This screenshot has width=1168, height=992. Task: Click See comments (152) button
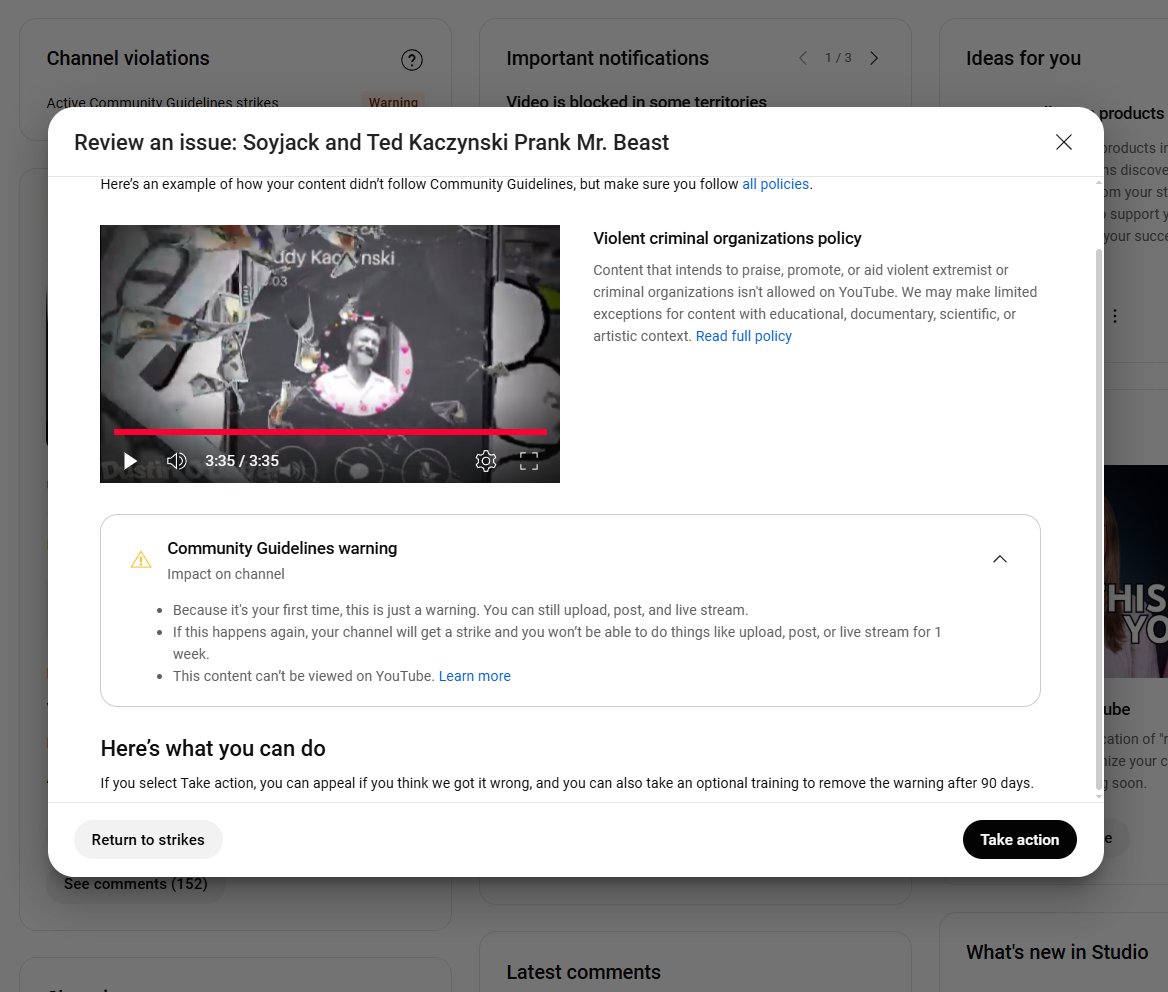pos(136,884)
